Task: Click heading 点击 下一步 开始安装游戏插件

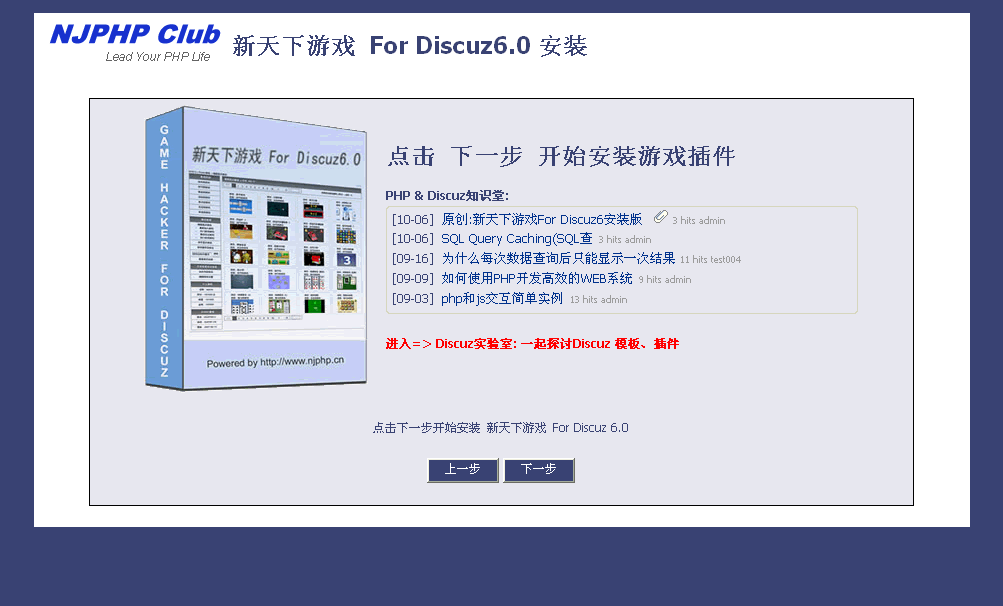Action: click(561, 156)
